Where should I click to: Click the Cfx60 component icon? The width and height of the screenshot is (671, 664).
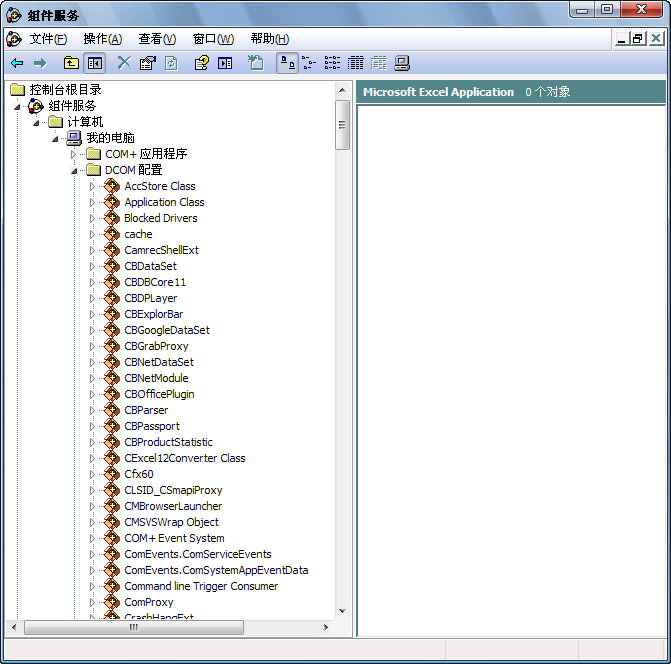pyautogui.click(x=112, y=474)
